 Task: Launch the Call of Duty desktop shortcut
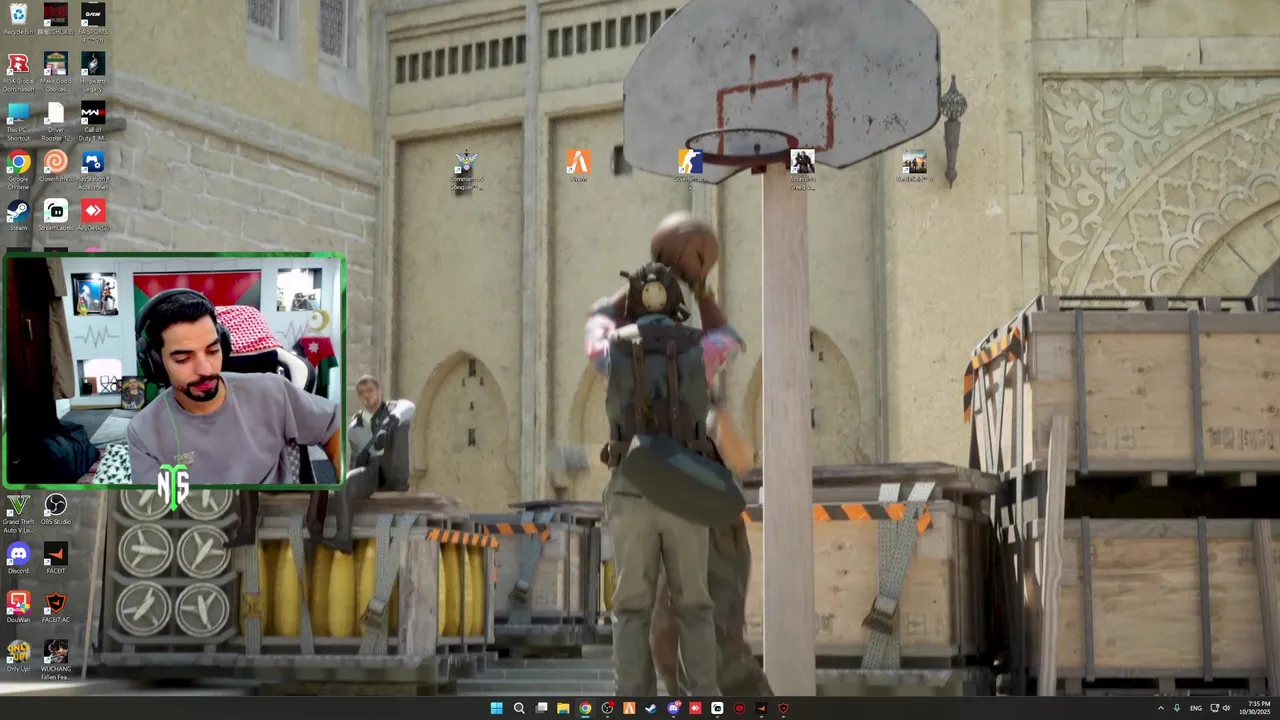click(x=92, y=121)
